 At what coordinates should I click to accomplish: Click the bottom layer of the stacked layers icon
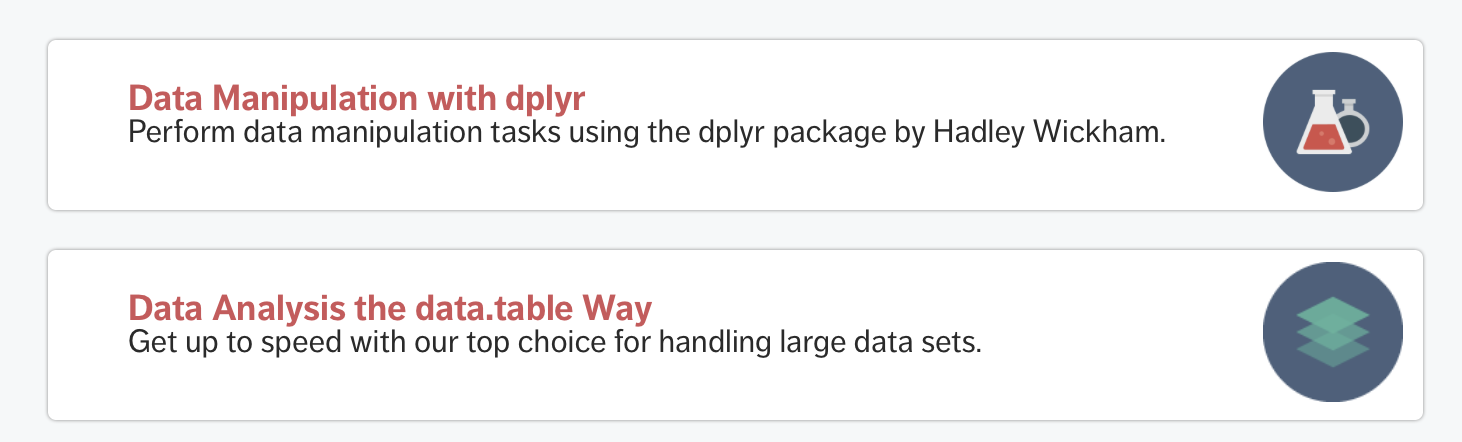(x=1333, y=352)
